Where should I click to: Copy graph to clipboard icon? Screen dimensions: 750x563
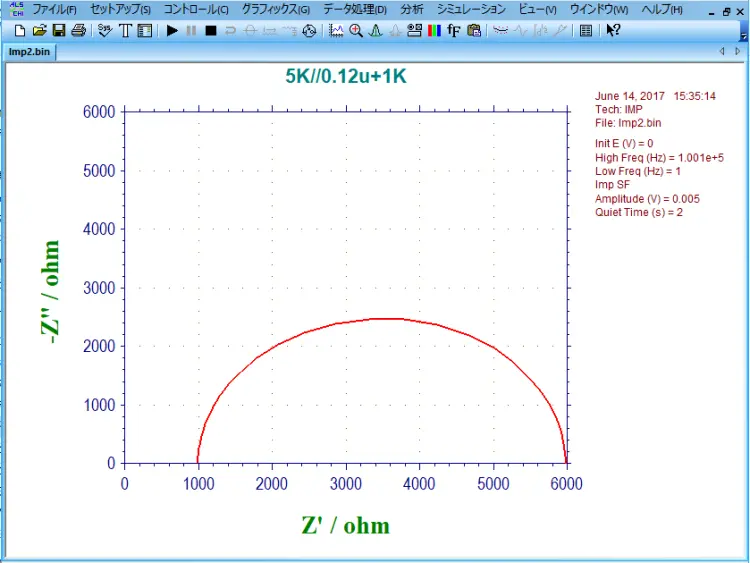point(474,31)
